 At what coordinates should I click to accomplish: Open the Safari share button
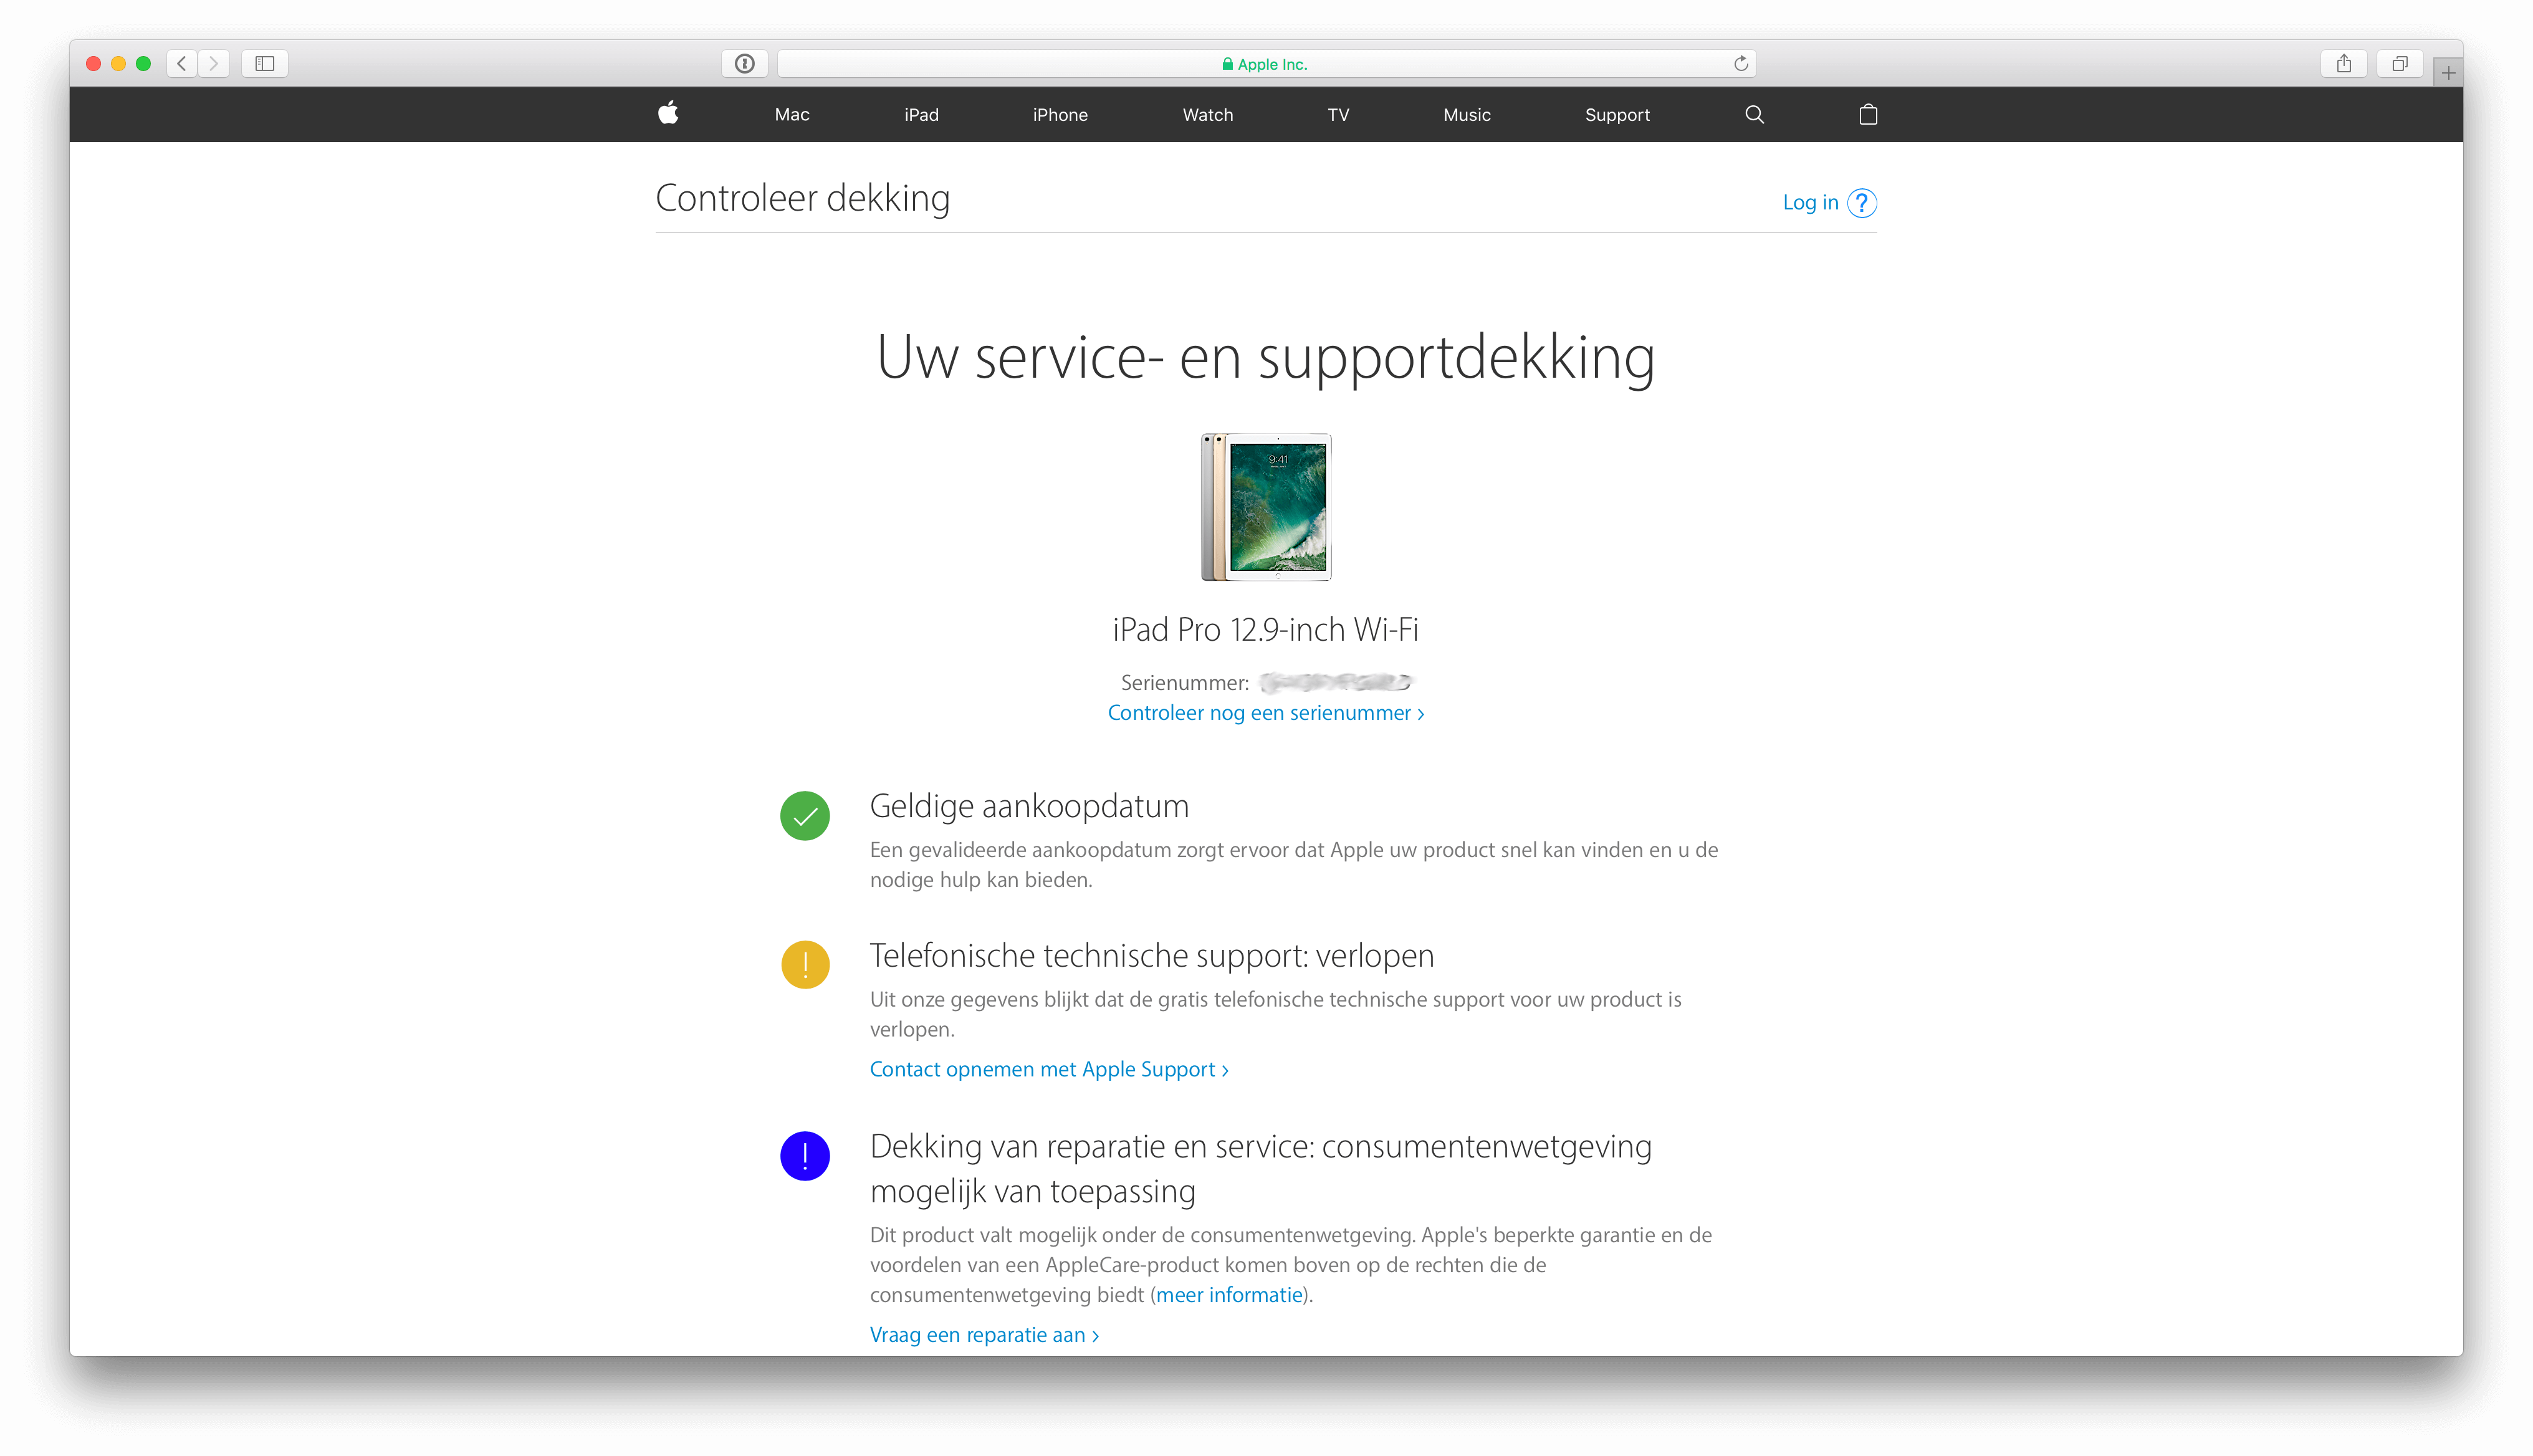[2343, 64]
